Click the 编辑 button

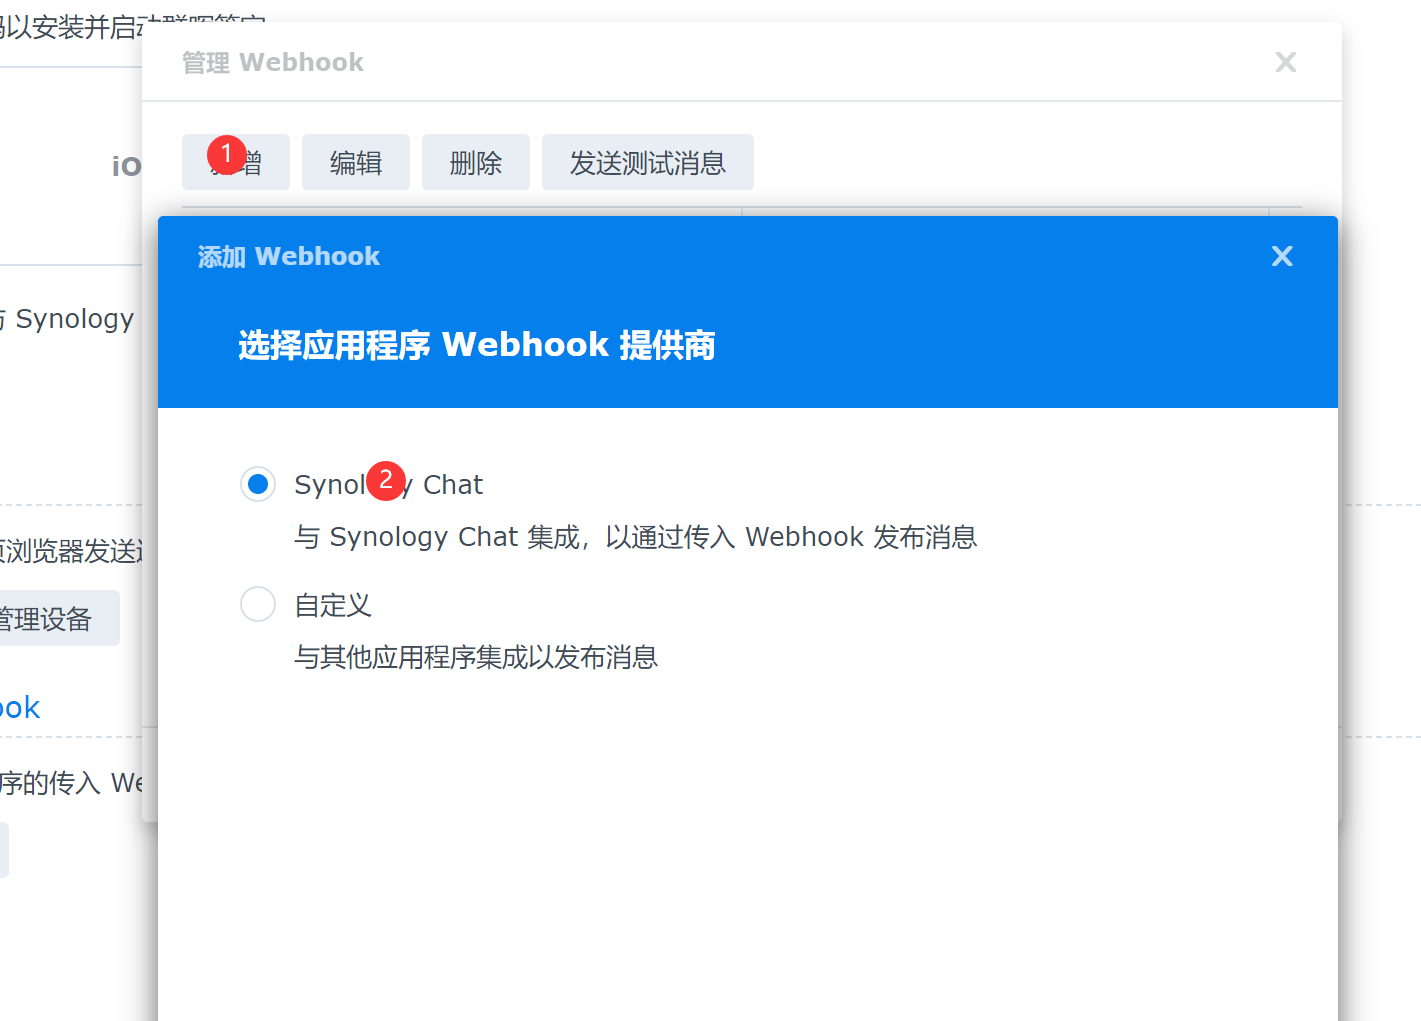356,162
